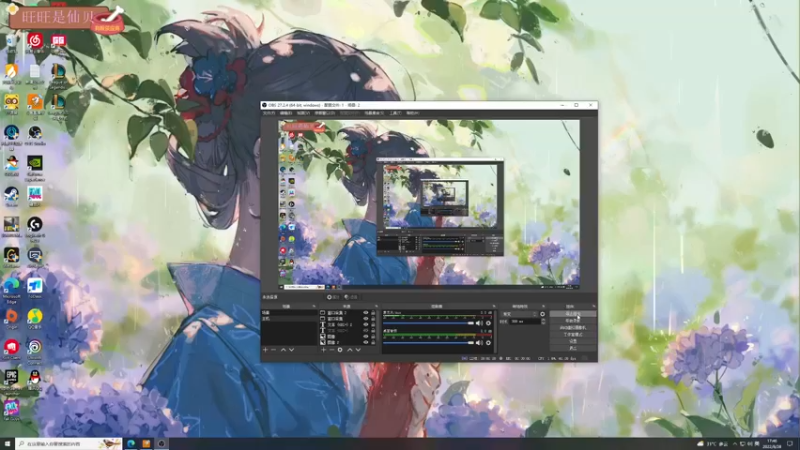The width and height of the screenshot is (800, 450).
Task: Click the streaming button in Controls panel
Action: pyautogui.click(x=573, y=313)
